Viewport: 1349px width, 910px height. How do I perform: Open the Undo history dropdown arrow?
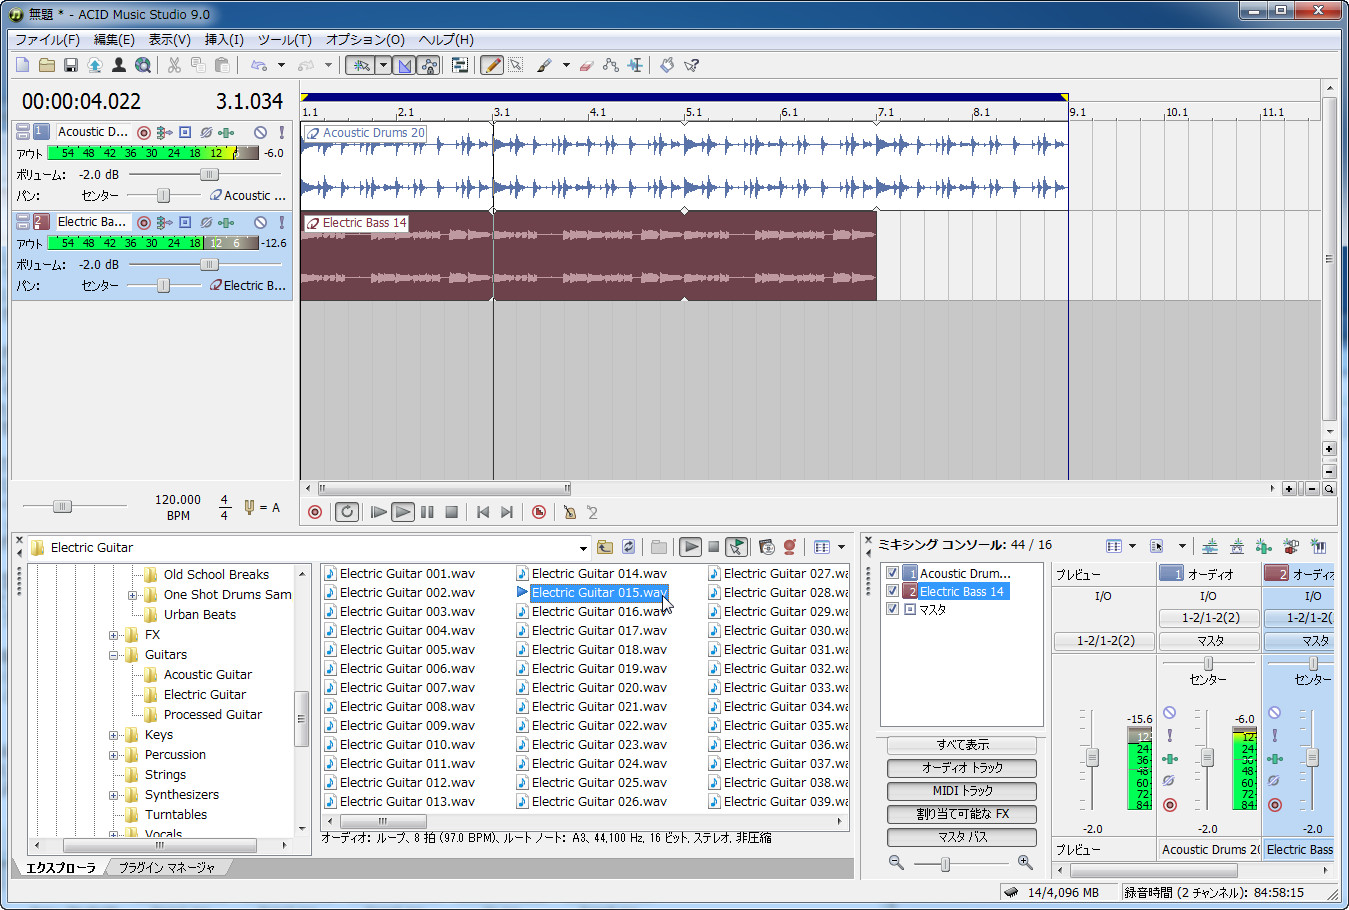coord(281,65)
